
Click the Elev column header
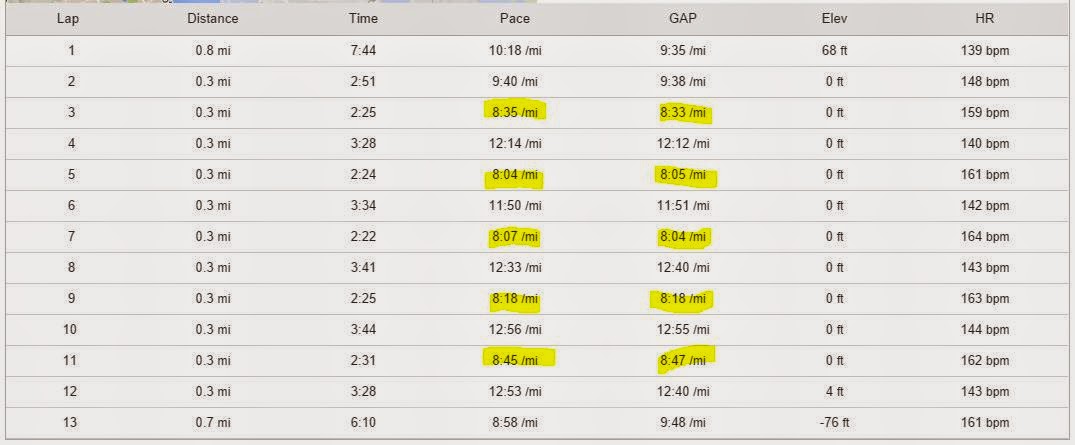834,19
